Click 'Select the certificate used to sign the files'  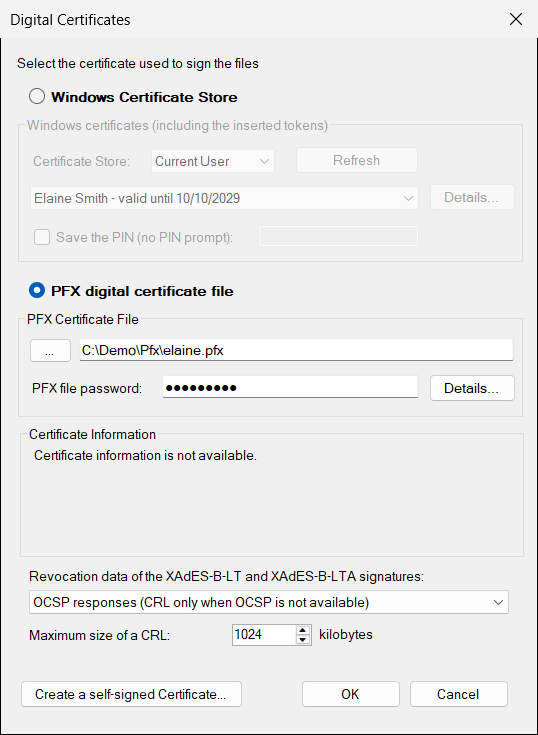[138, 63]
